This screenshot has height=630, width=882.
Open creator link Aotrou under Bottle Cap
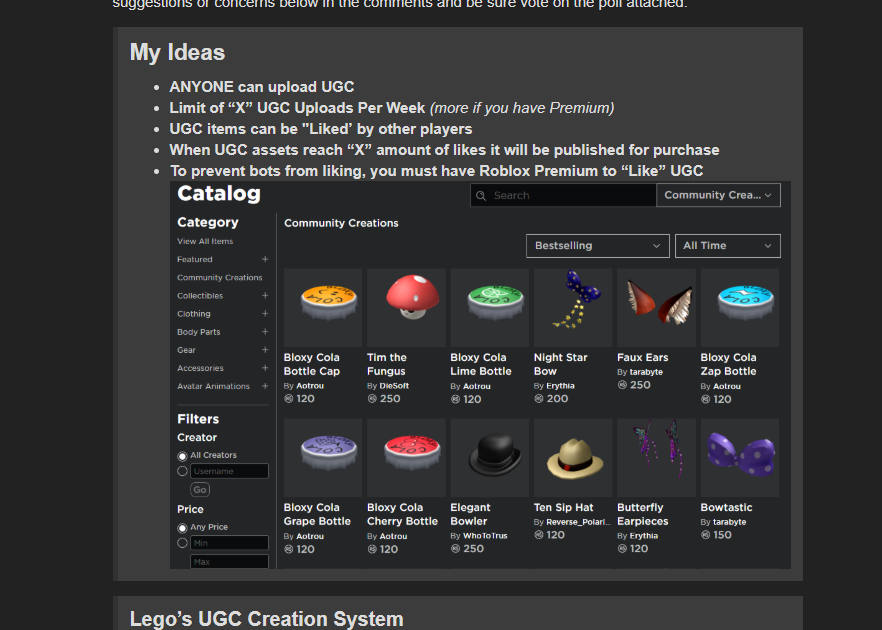click(310, 386)
